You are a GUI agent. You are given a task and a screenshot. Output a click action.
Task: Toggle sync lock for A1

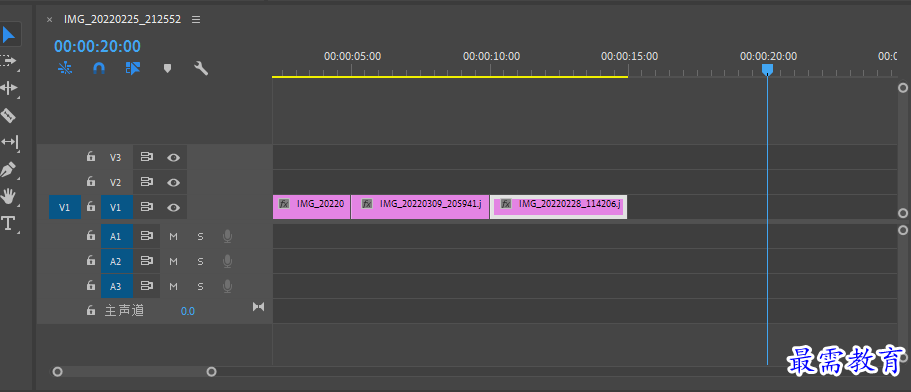[146, 236]
